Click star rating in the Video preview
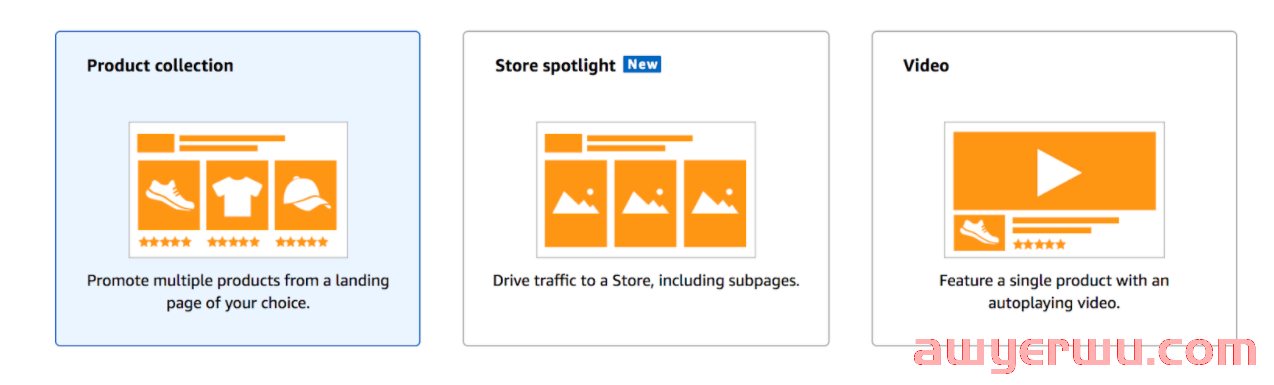Image resolution: width=1274 pixels, height=385 pixels. (x=1040, y=244)
